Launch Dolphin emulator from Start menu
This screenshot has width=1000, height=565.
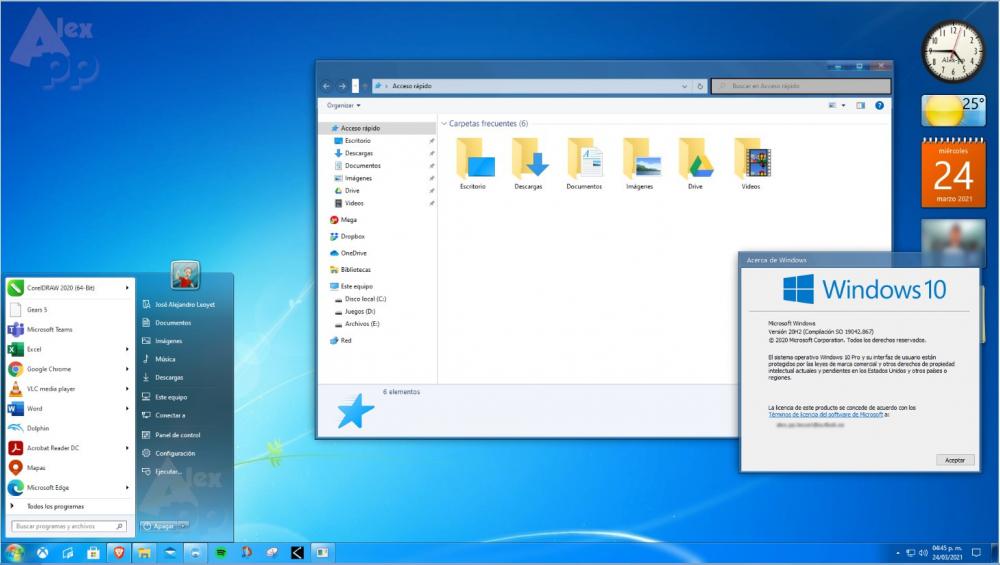point(70,429)
